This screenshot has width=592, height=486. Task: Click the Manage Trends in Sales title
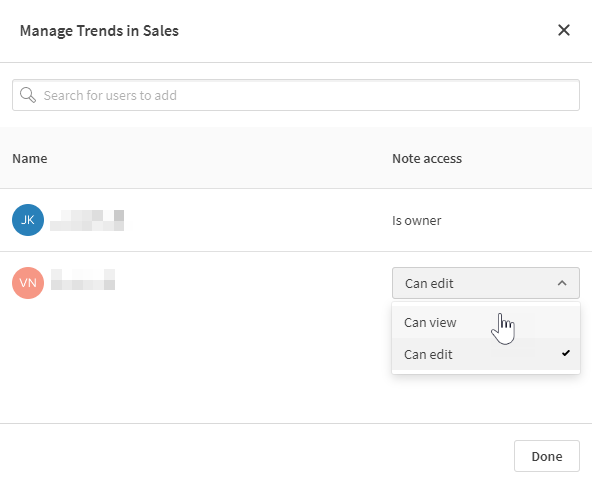[99, 31]
